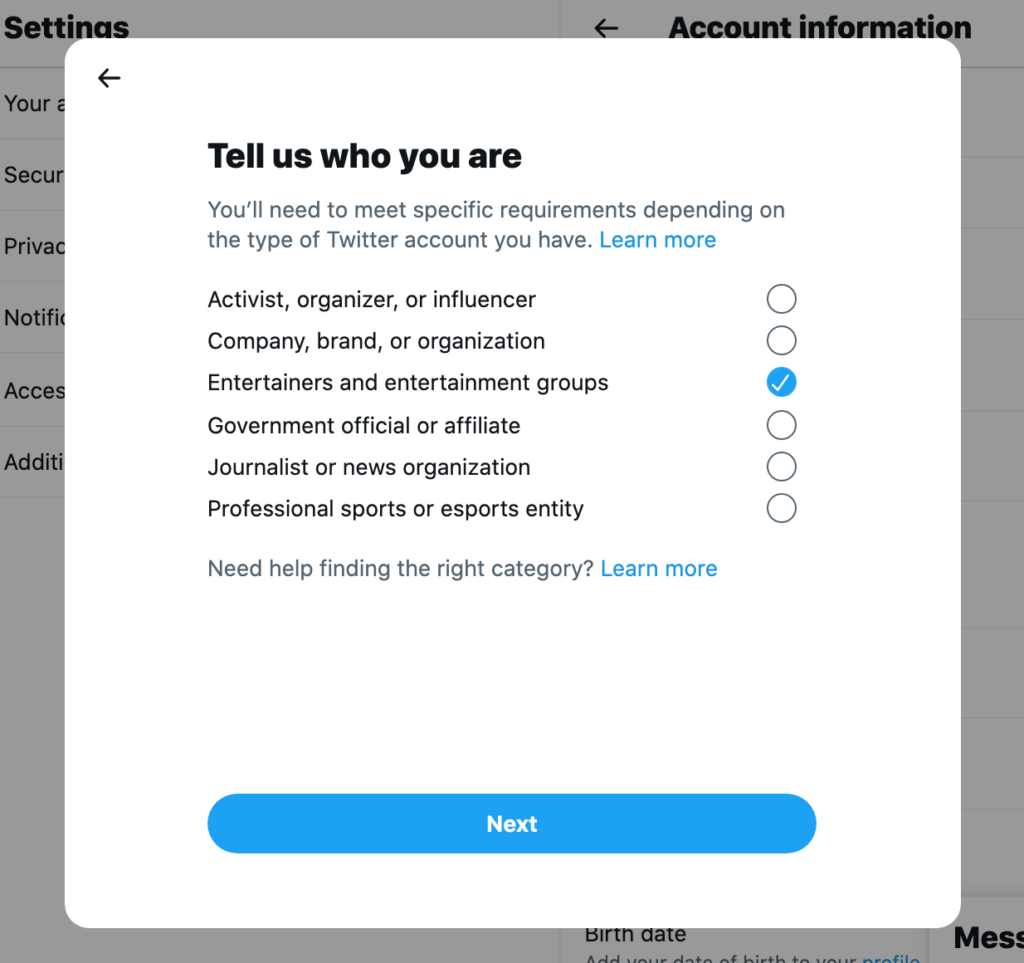Click the Account information back arrow
This screenshot has height=963, width=1024.
click(x=606, y=28)
